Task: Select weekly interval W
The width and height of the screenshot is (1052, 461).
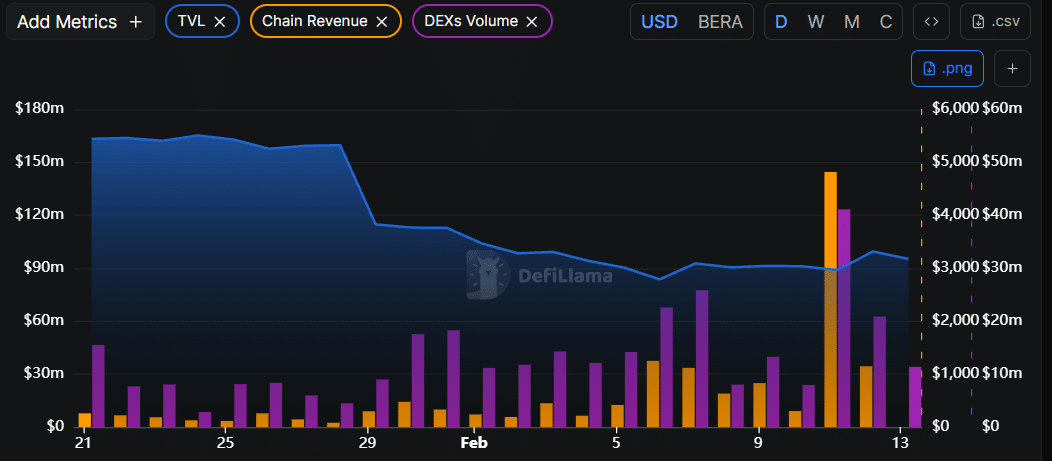Action: [816, 21]
